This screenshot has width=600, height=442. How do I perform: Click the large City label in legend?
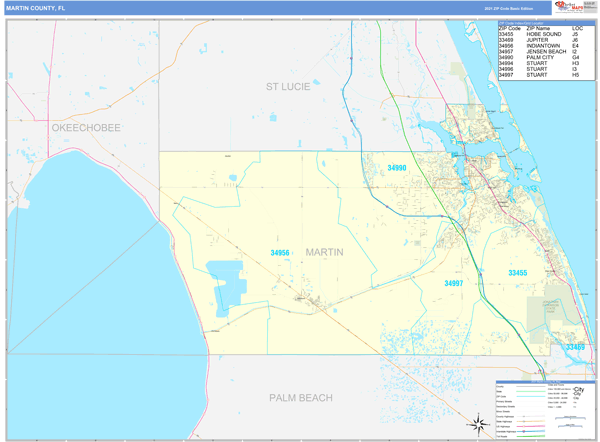tap(577, 389)
